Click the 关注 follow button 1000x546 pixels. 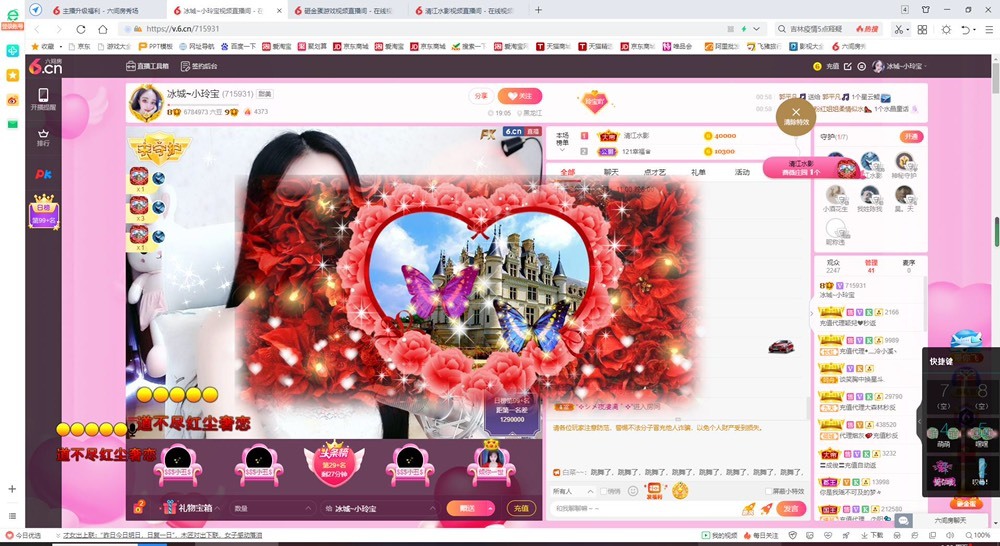(520, 96)
